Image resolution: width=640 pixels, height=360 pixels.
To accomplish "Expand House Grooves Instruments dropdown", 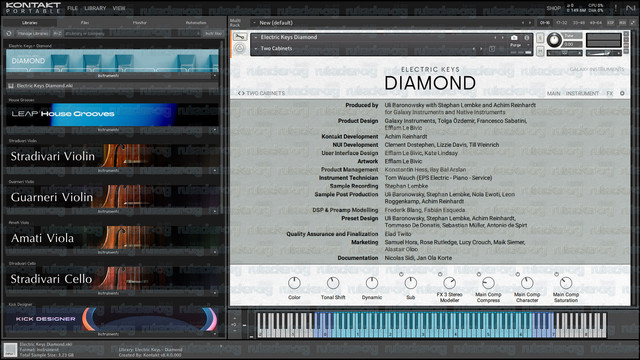I will click(x=215, y=130).
